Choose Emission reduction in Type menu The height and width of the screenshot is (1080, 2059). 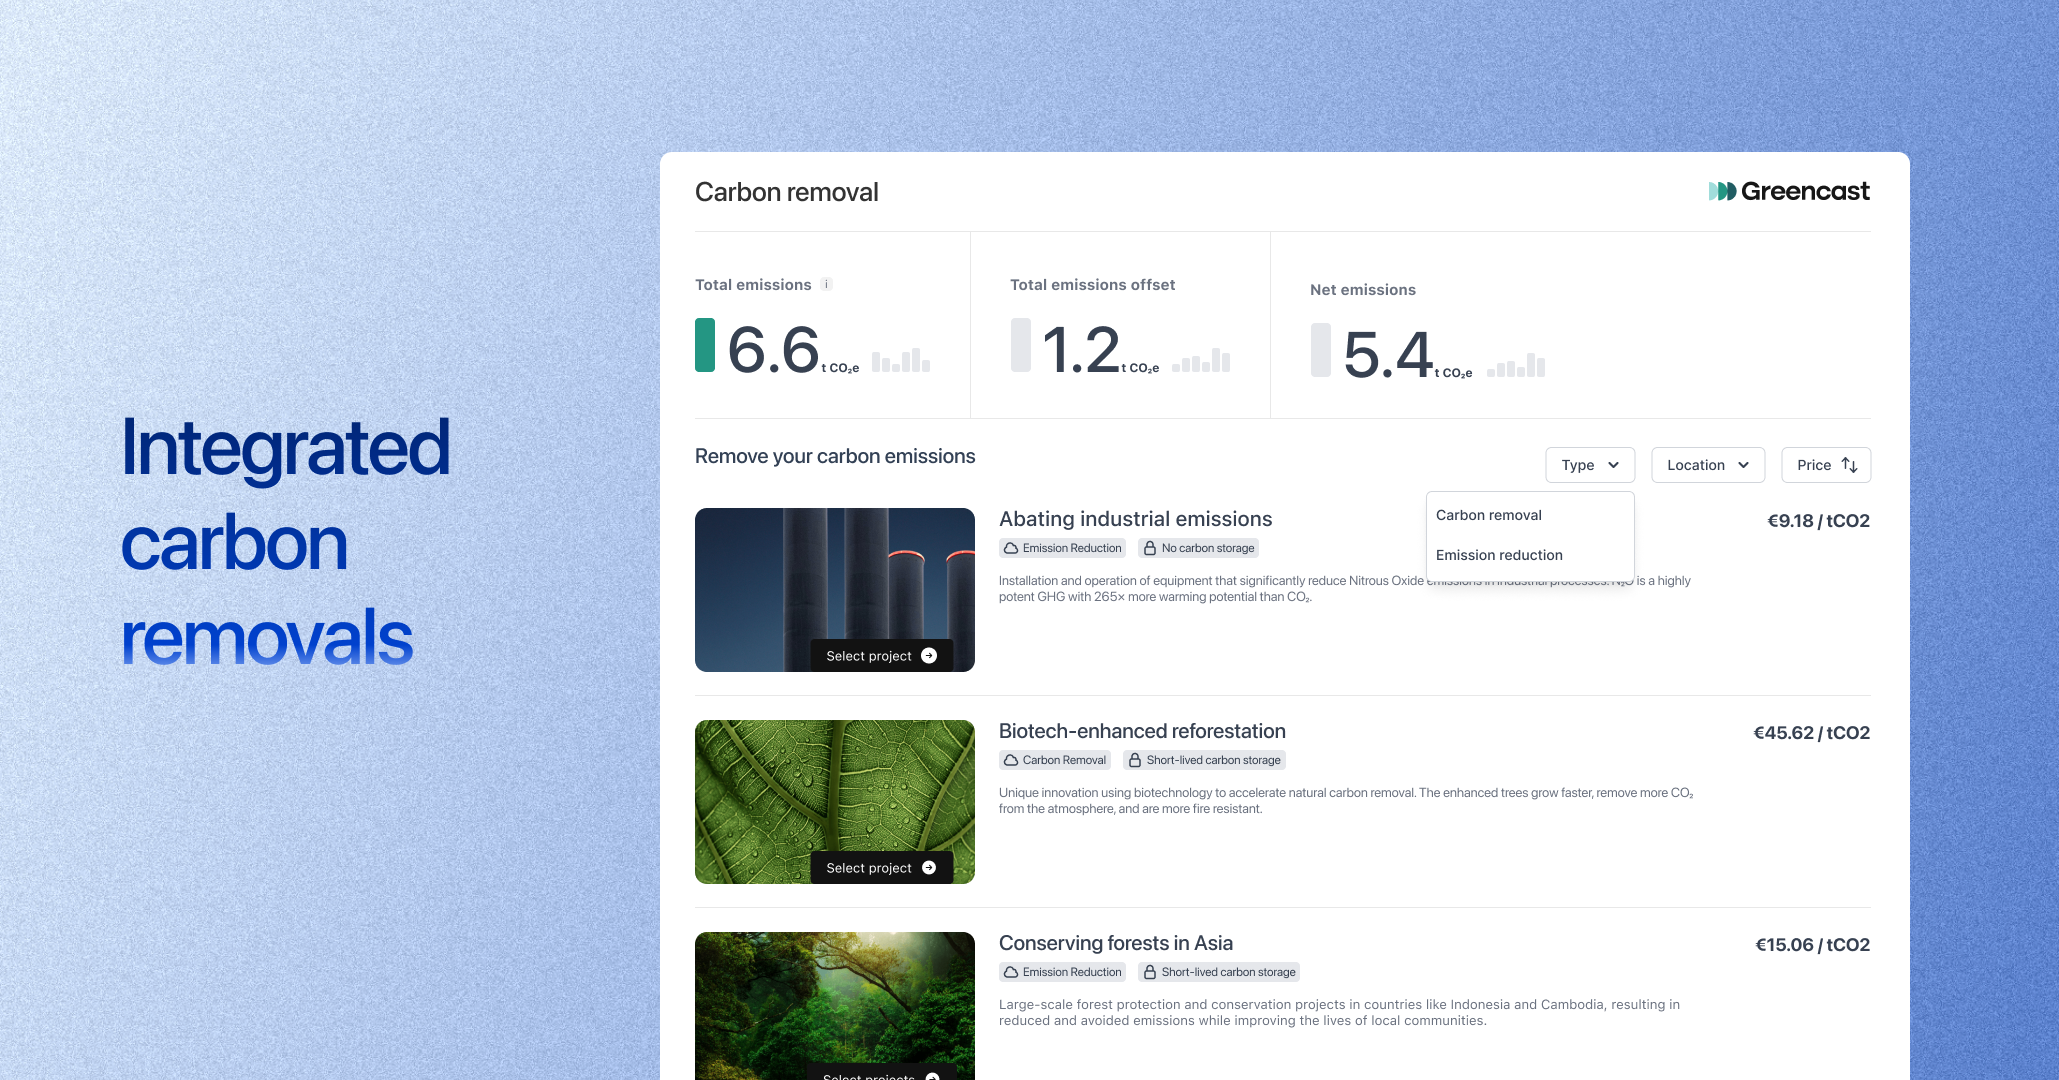click(x=1530, y=555)
